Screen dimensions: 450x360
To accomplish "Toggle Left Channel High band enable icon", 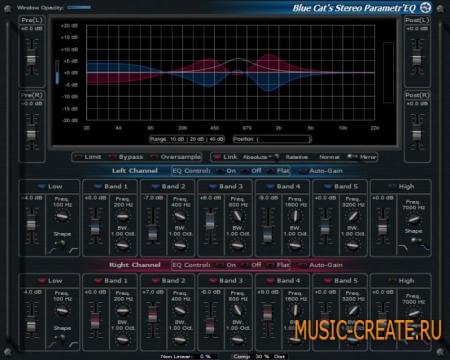I will [392, 186].
